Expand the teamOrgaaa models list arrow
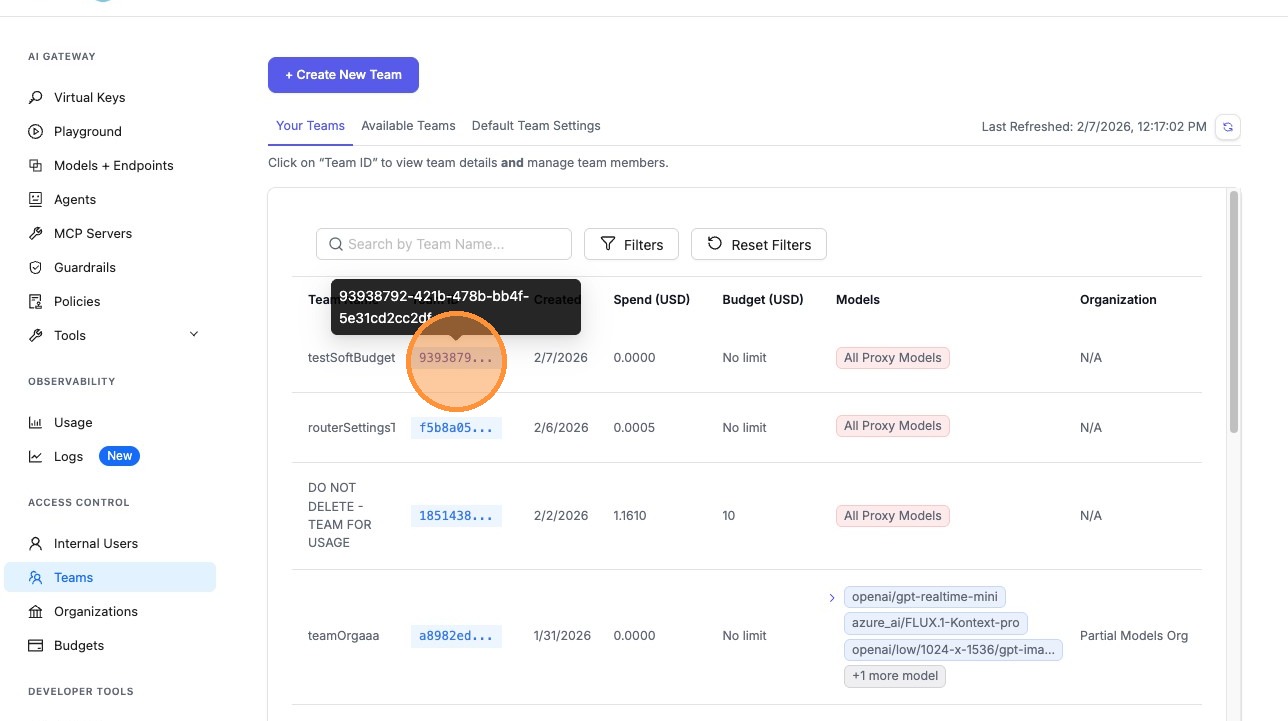The width and height of the screenshot is (1288, 721). 831,598
